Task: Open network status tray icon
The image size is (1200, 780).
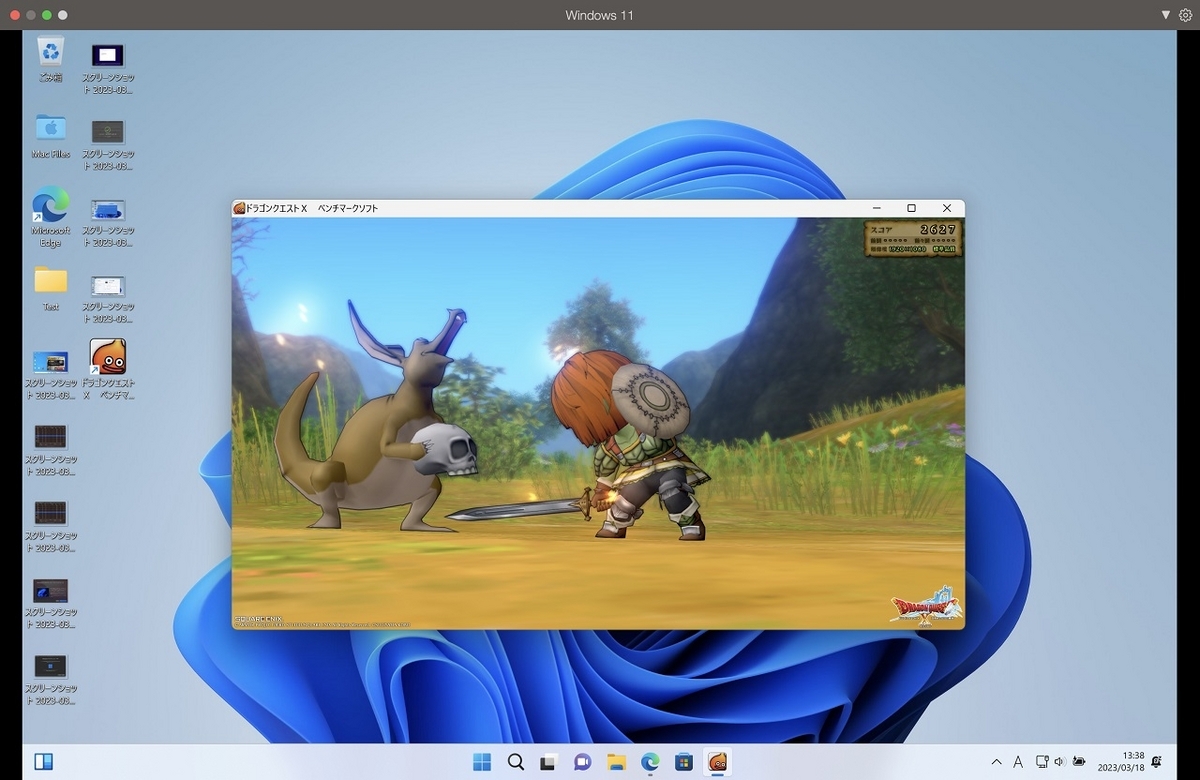Action: coord(1042,762)
